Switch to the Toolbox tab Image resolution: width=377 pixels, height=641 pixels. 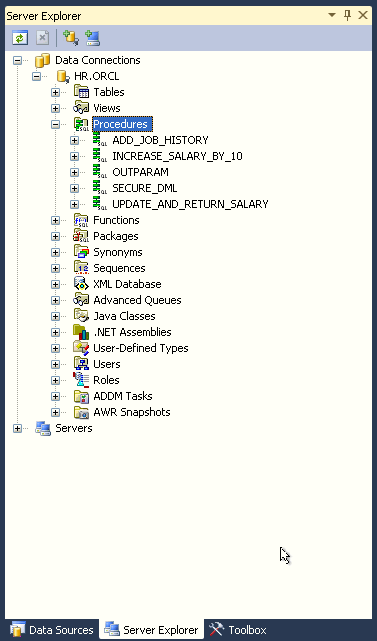pos(238,630)
